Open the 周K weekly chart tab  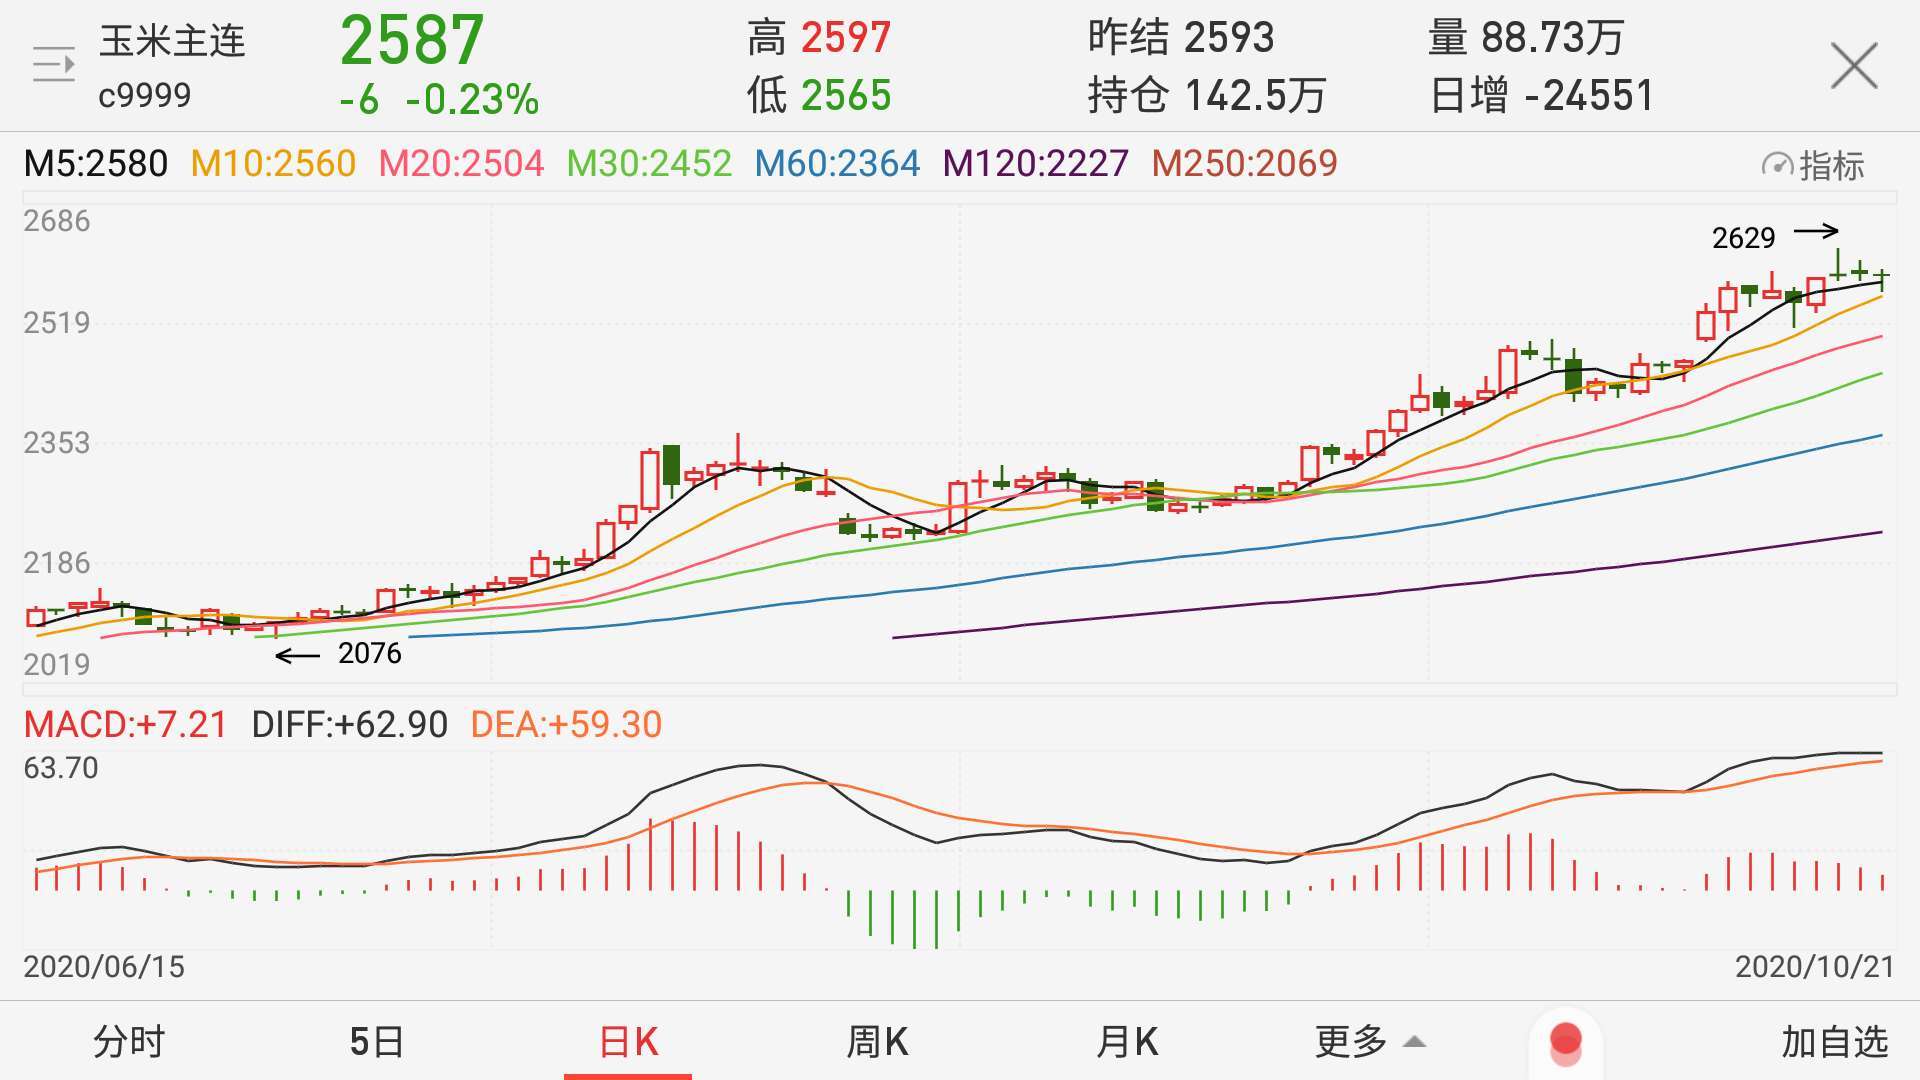(877, 1040)
